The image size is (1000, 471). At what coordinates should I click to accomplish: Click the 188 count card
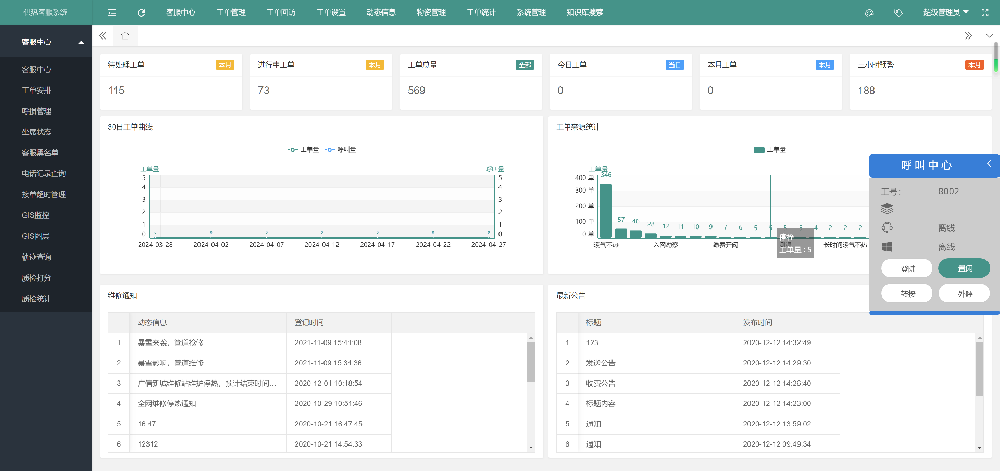921,82
